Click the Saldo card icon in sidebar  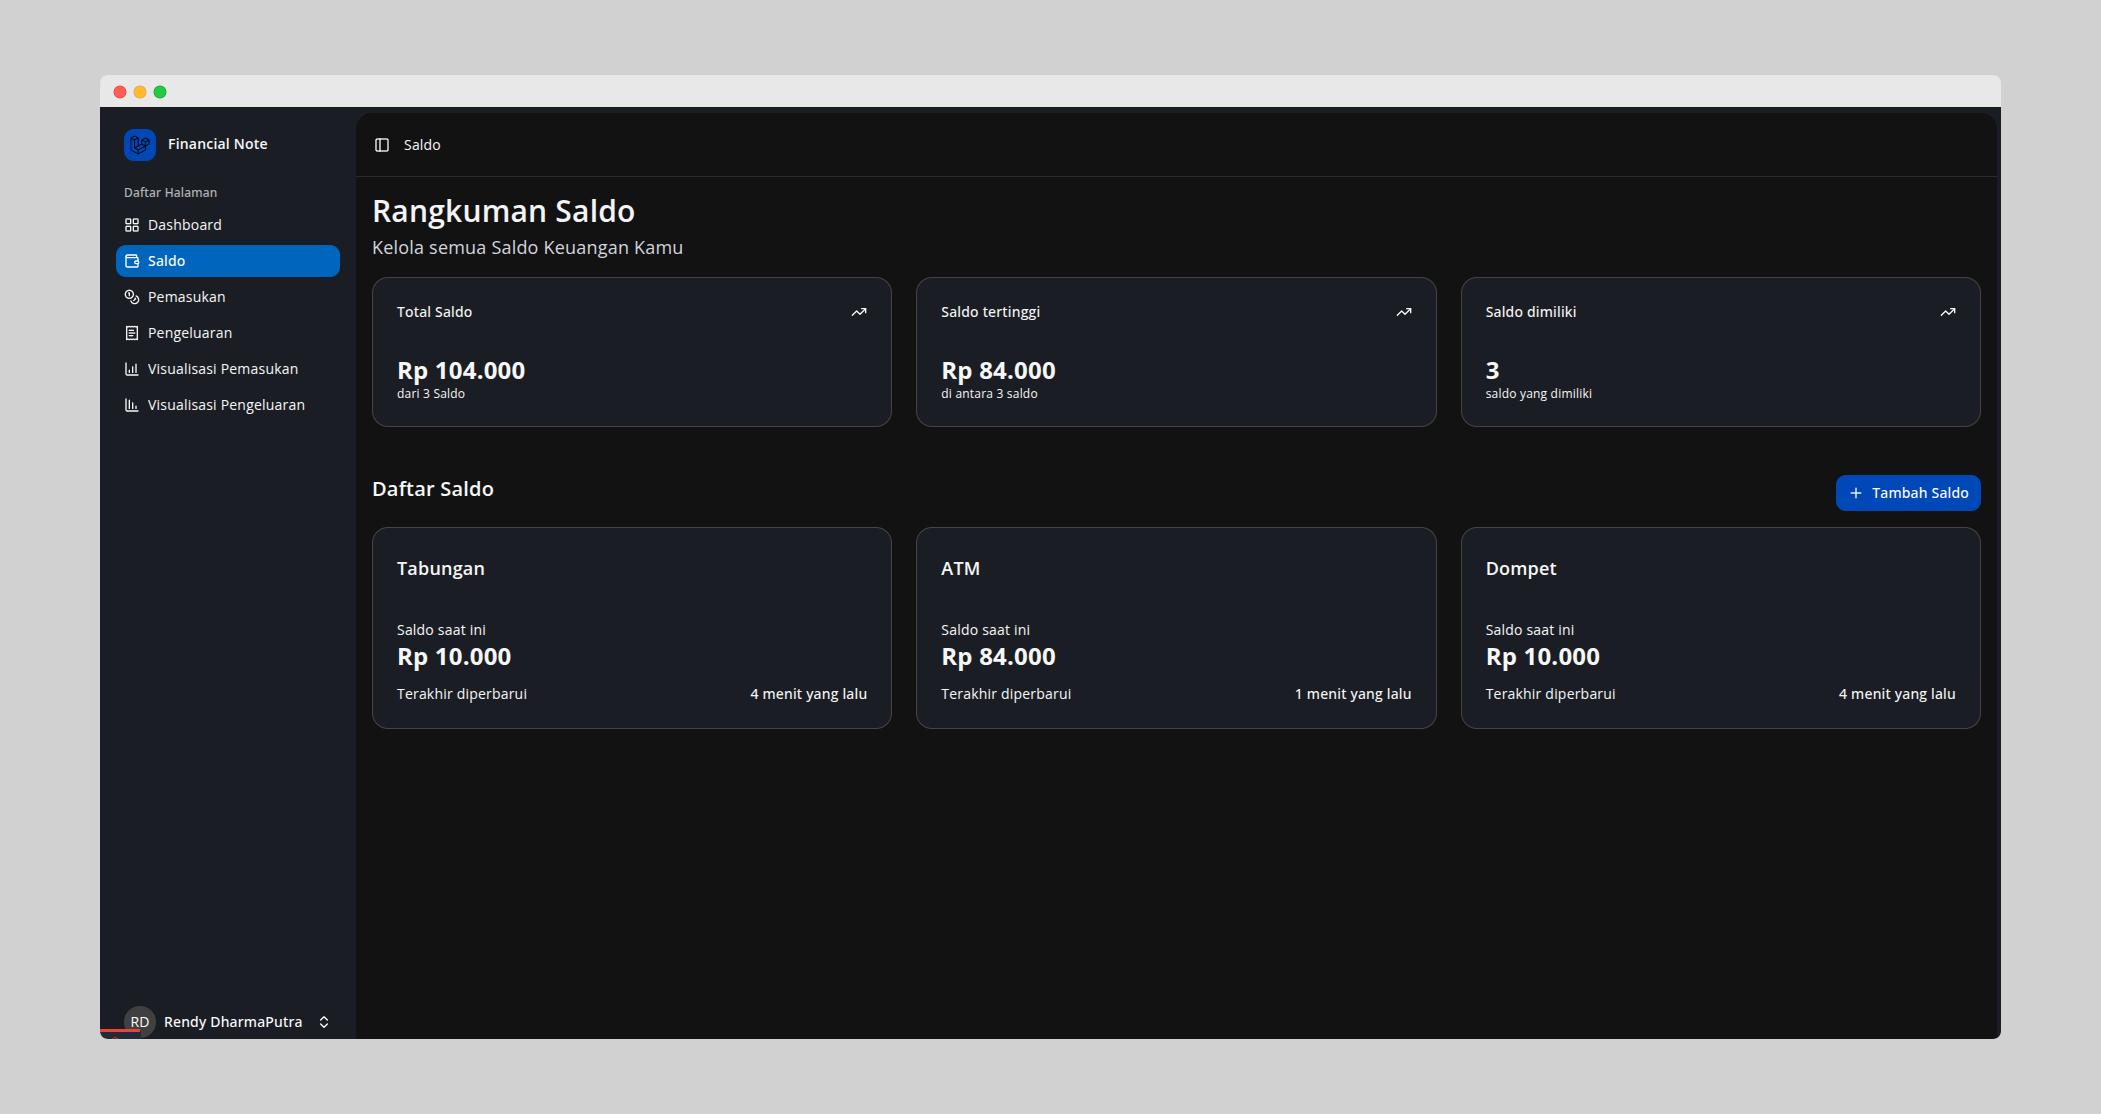pyautogui.click(x=133, y=261)
